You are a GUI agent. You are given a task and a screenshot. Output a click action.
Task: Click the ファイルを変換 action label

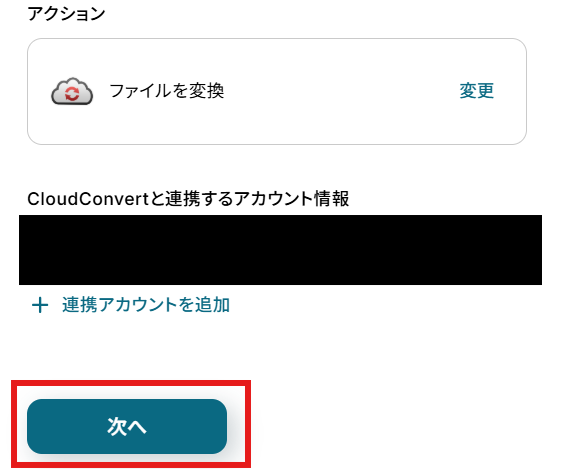pyautogui.click(x=167, y=91)
